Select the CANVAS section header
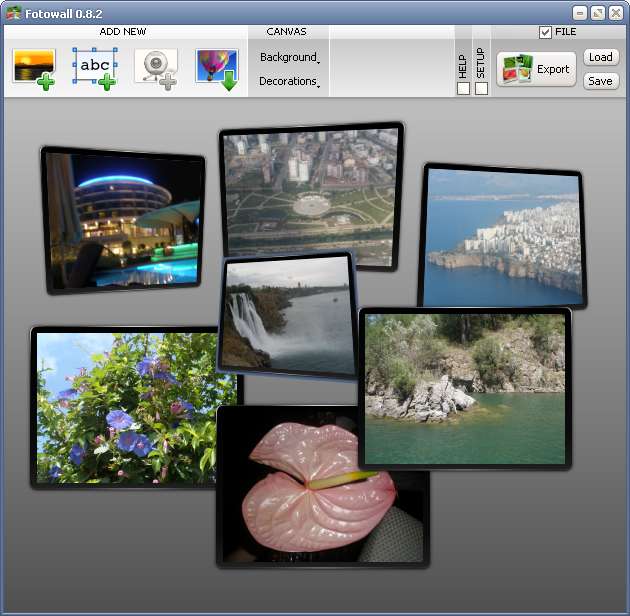 pyautogui.click(x=286, y=32)
